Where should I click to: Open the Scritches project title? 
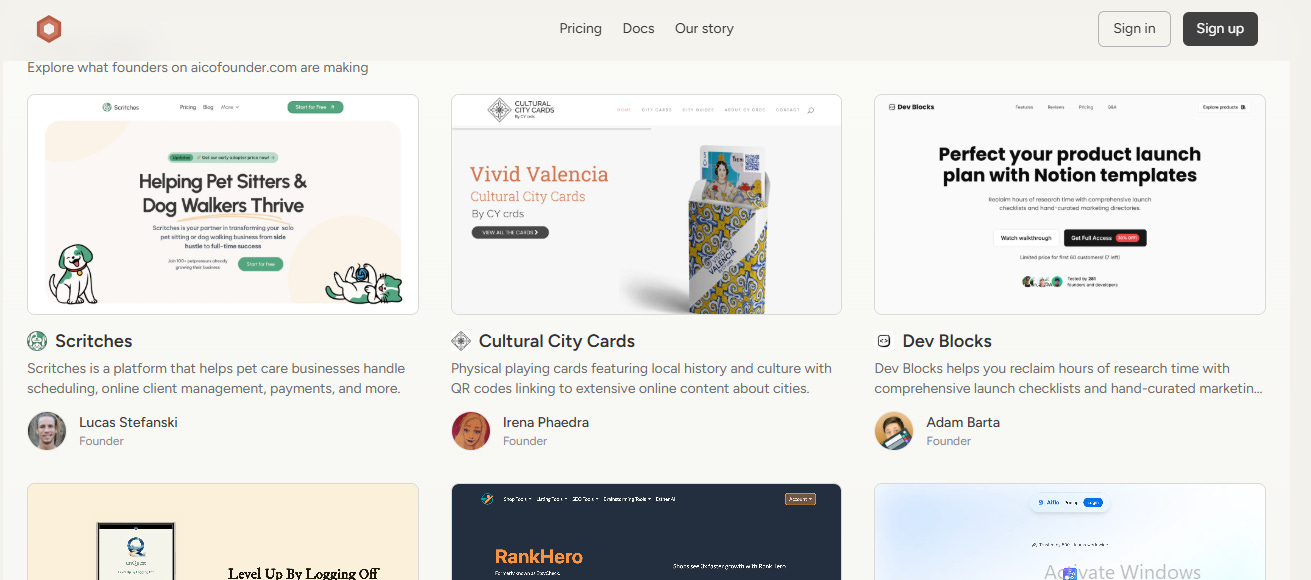[x=93, y=341]
